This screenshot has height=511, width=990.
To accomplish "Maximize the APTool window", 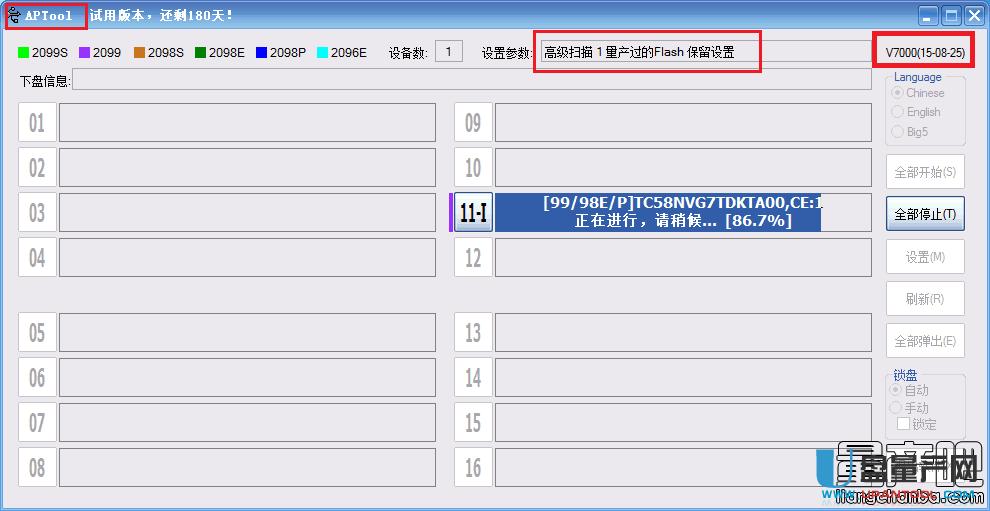I will [x=951, y=16].
